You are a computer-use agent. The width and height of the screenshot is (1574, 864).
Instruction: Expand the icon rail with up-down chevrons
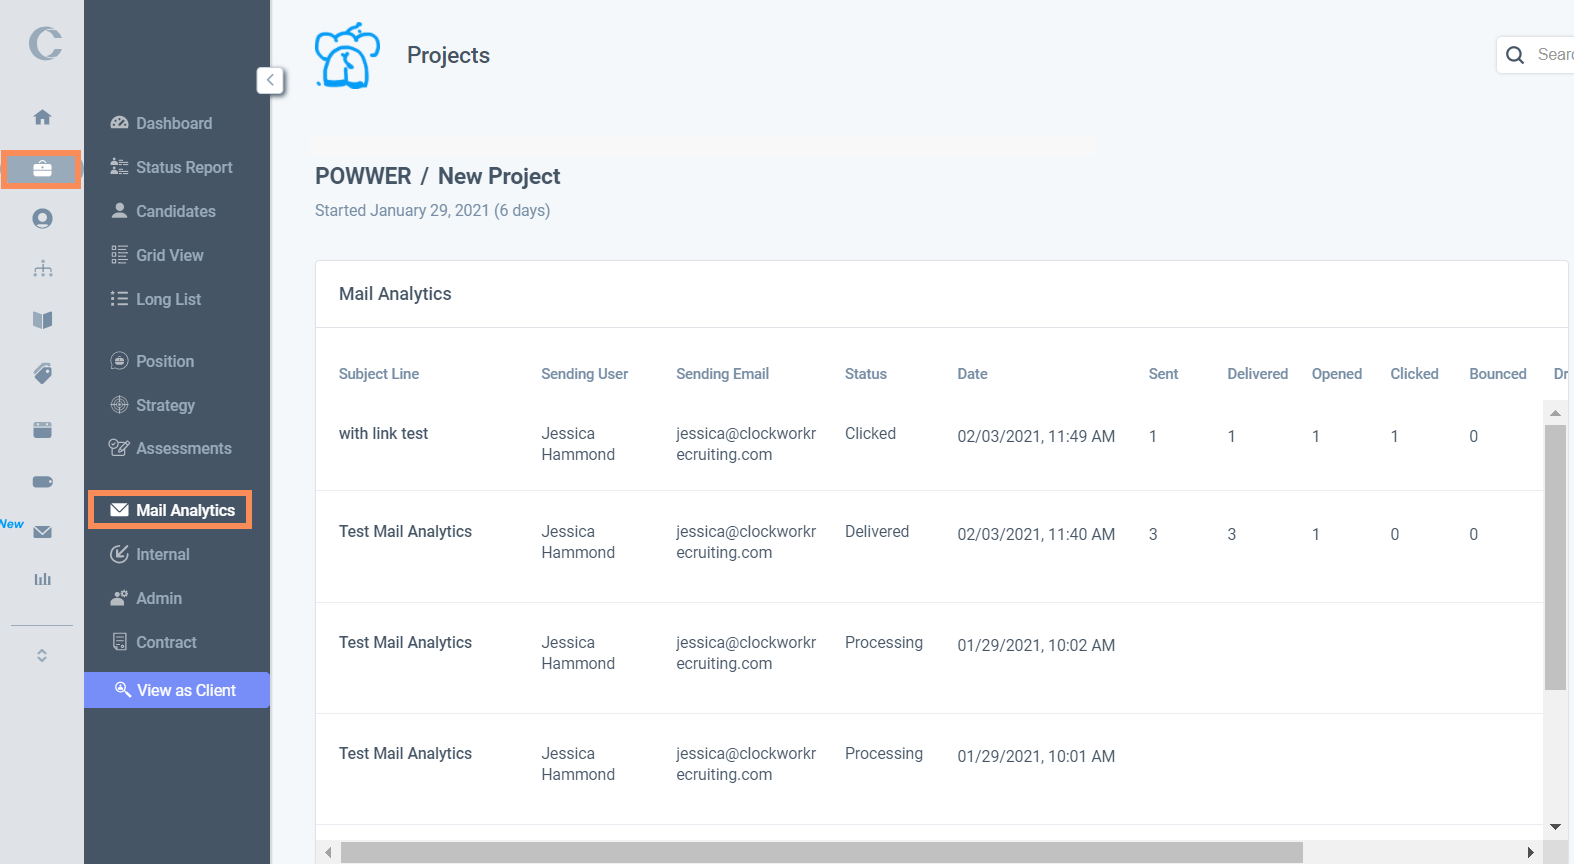(x=42, y=655)
